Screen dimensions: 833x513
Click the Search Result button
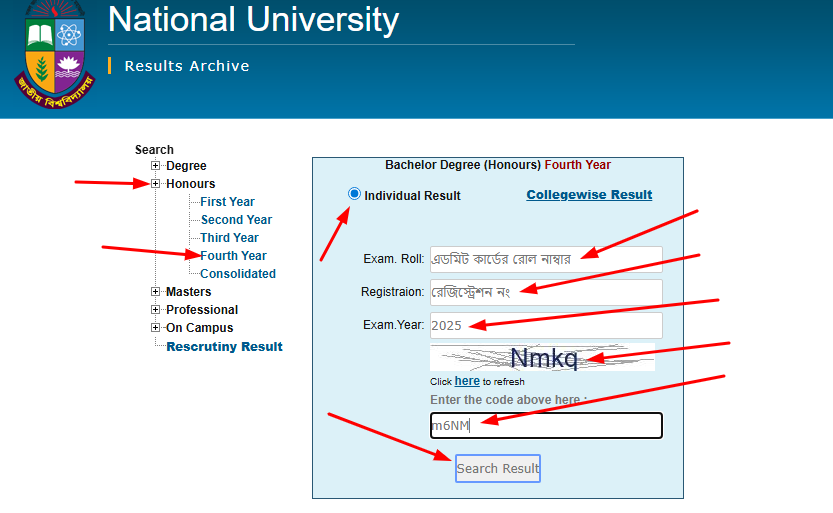tap(498, 468)
